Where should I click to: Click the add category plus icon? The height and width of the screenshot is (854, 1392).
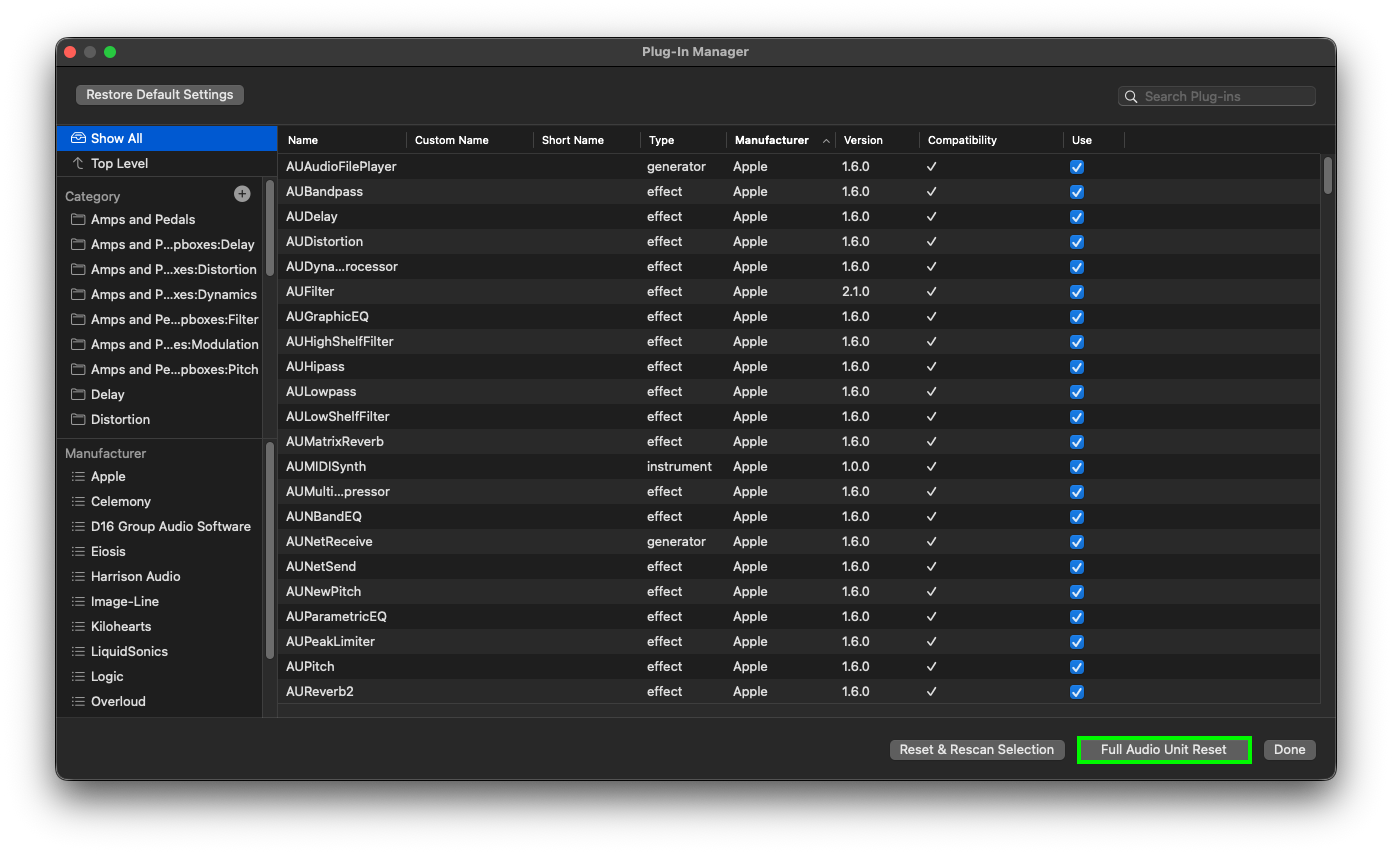(x=242, y=194)
